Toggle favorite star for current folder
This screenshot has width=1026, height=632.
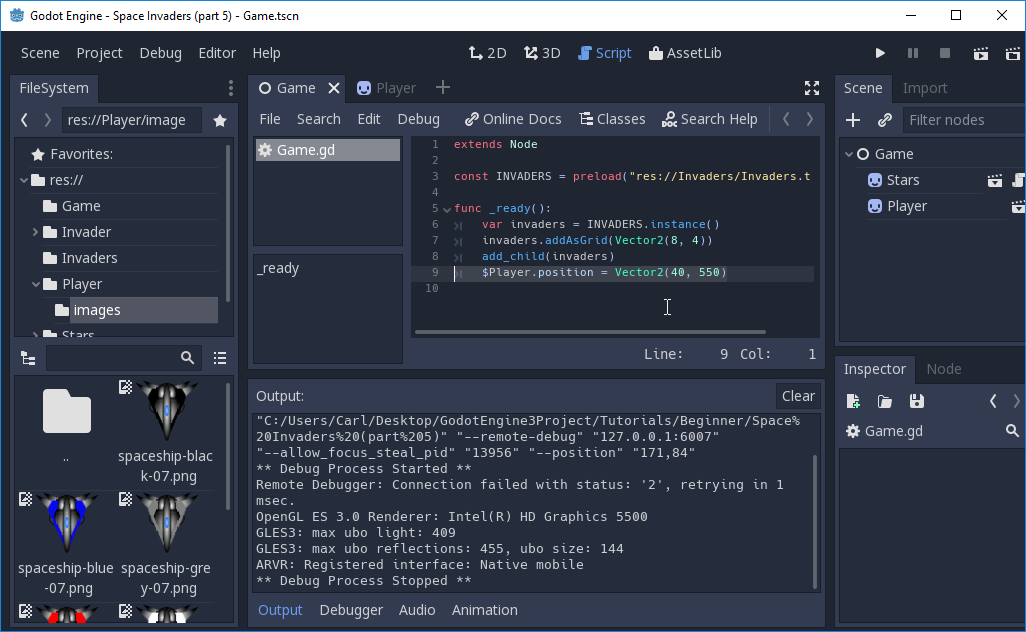(220, 120)
